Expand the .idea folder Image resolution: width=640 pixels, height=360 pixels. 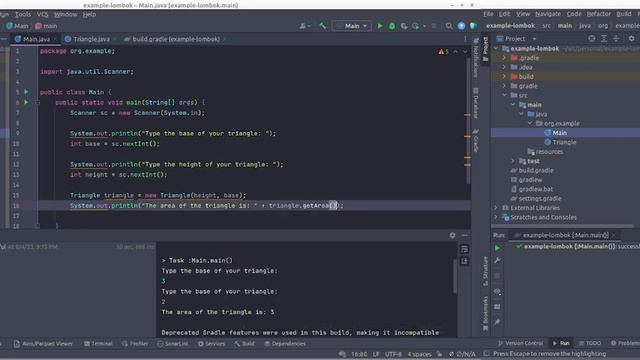coord(504,67)
